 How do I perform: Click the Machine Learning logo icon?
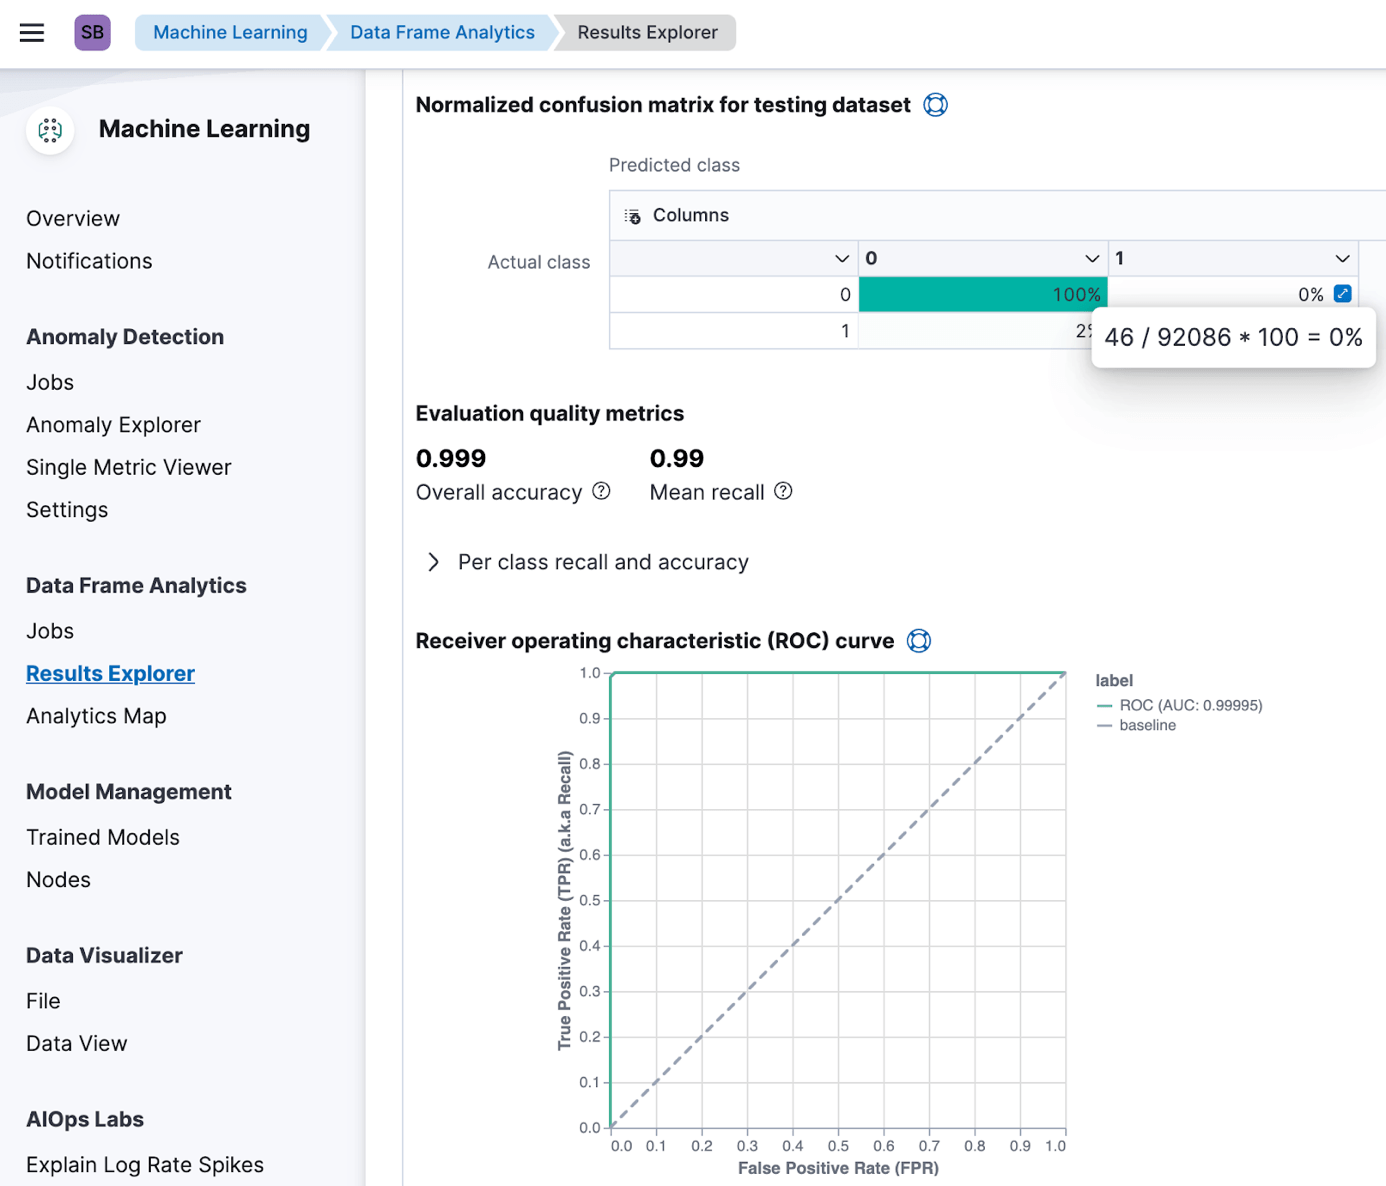point(50,130)
